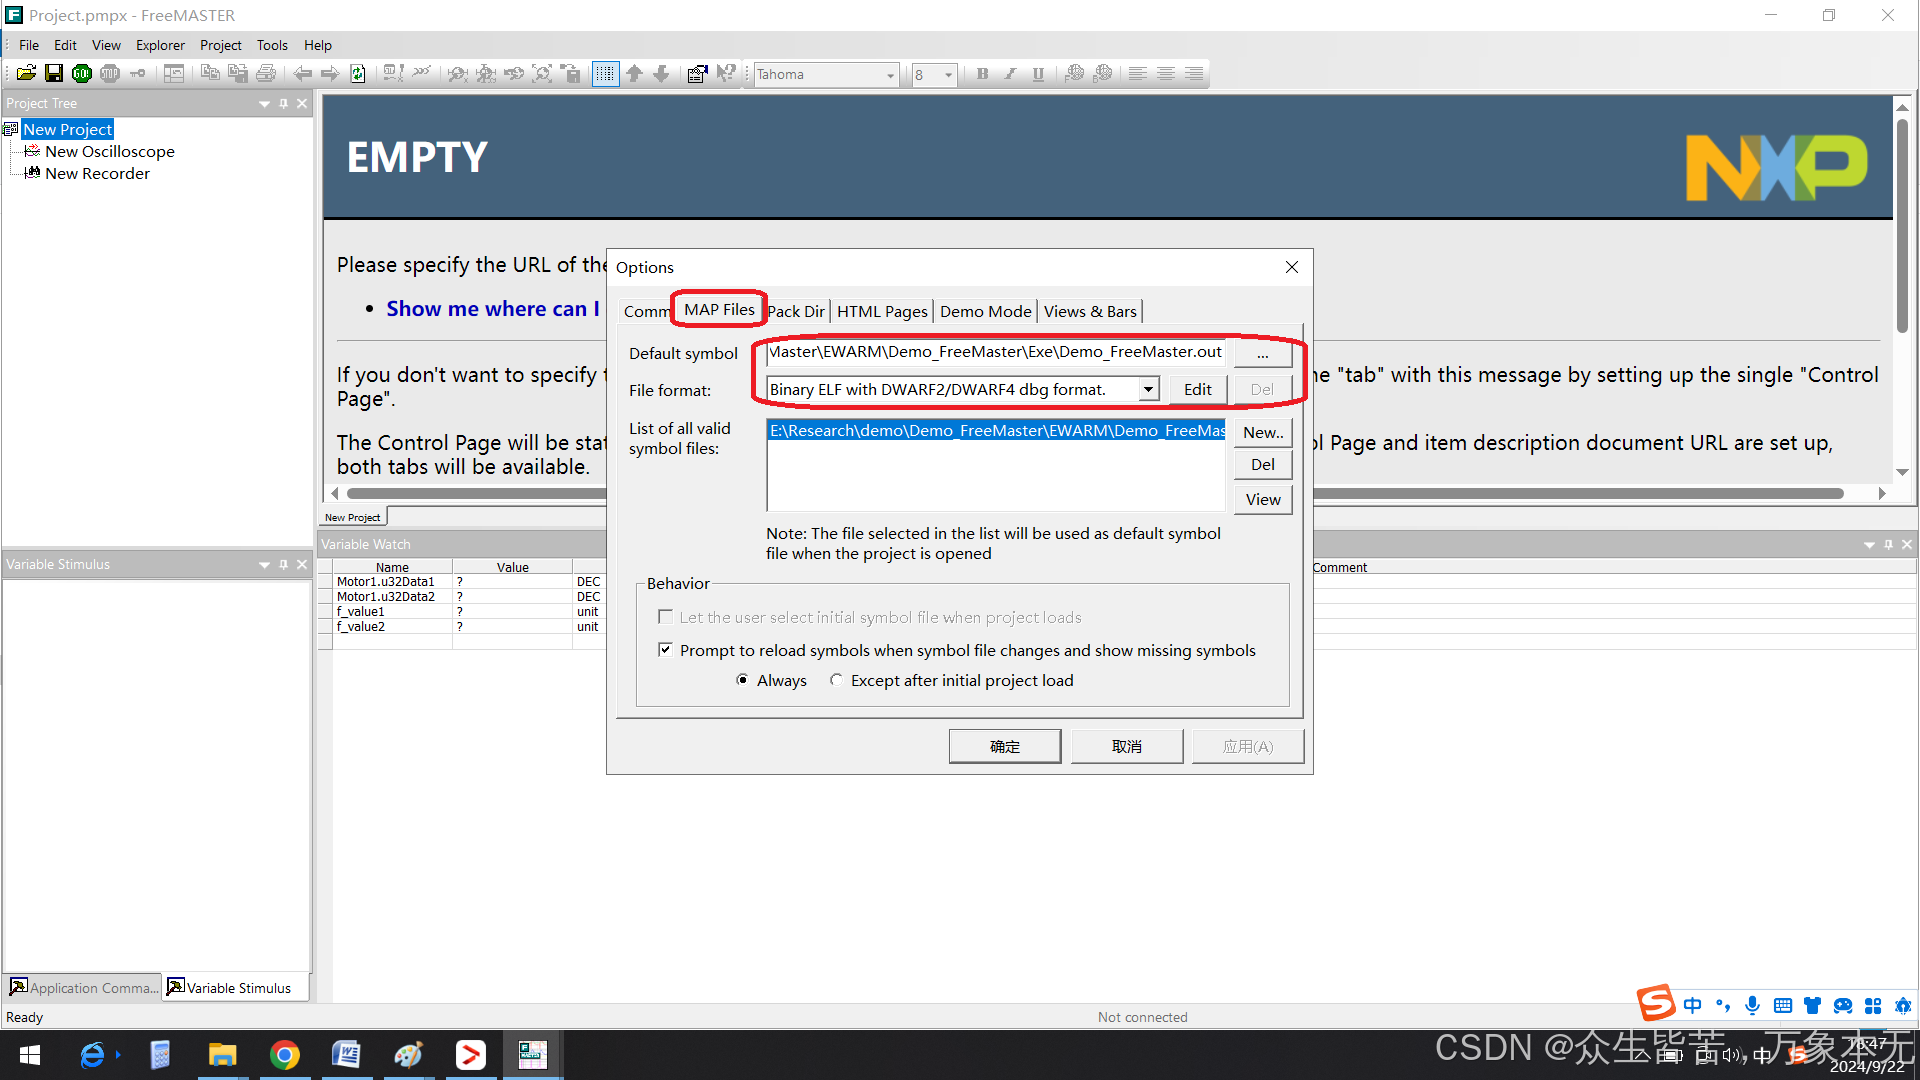
Task: Open Chrome from the taskbar
Action: coord(285,1055)
